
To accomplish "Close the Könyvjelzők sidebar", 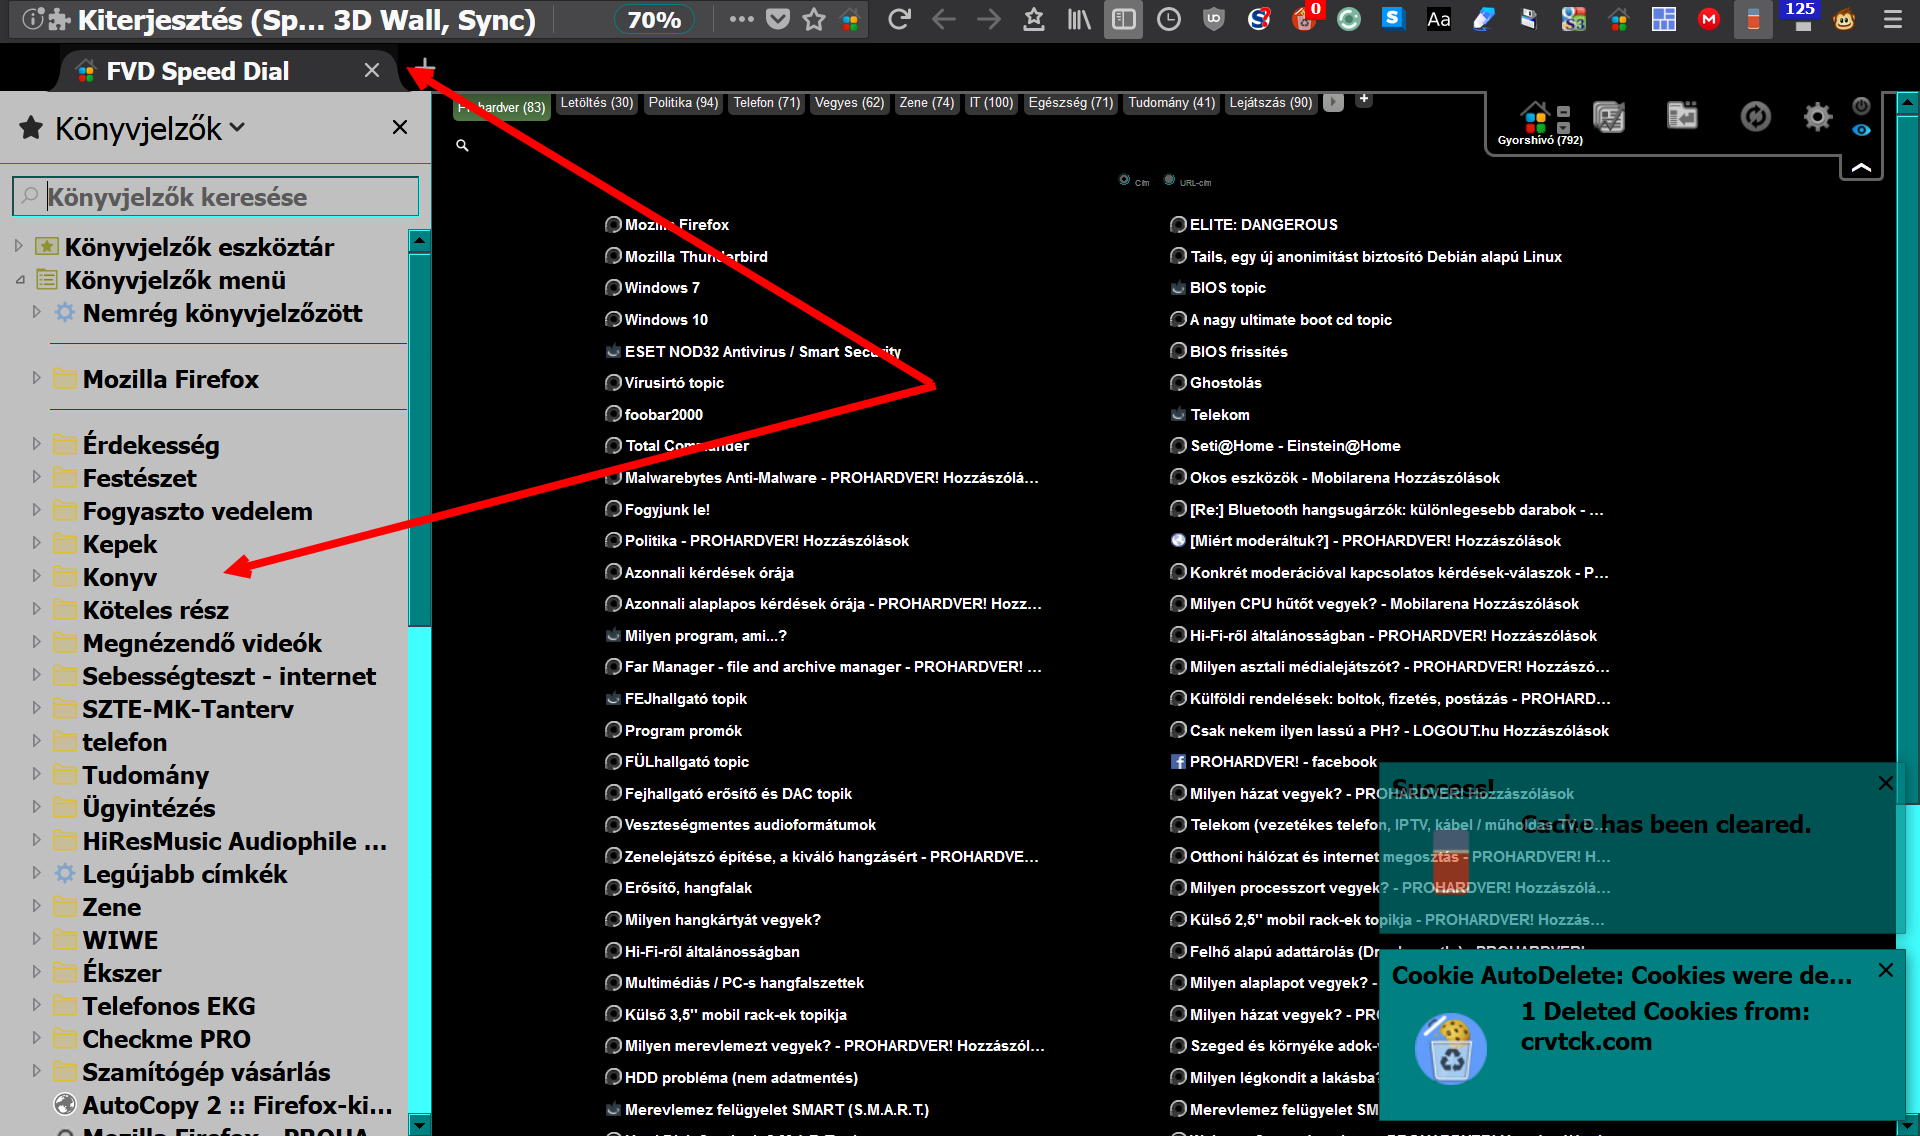I will tap(400, 127).
